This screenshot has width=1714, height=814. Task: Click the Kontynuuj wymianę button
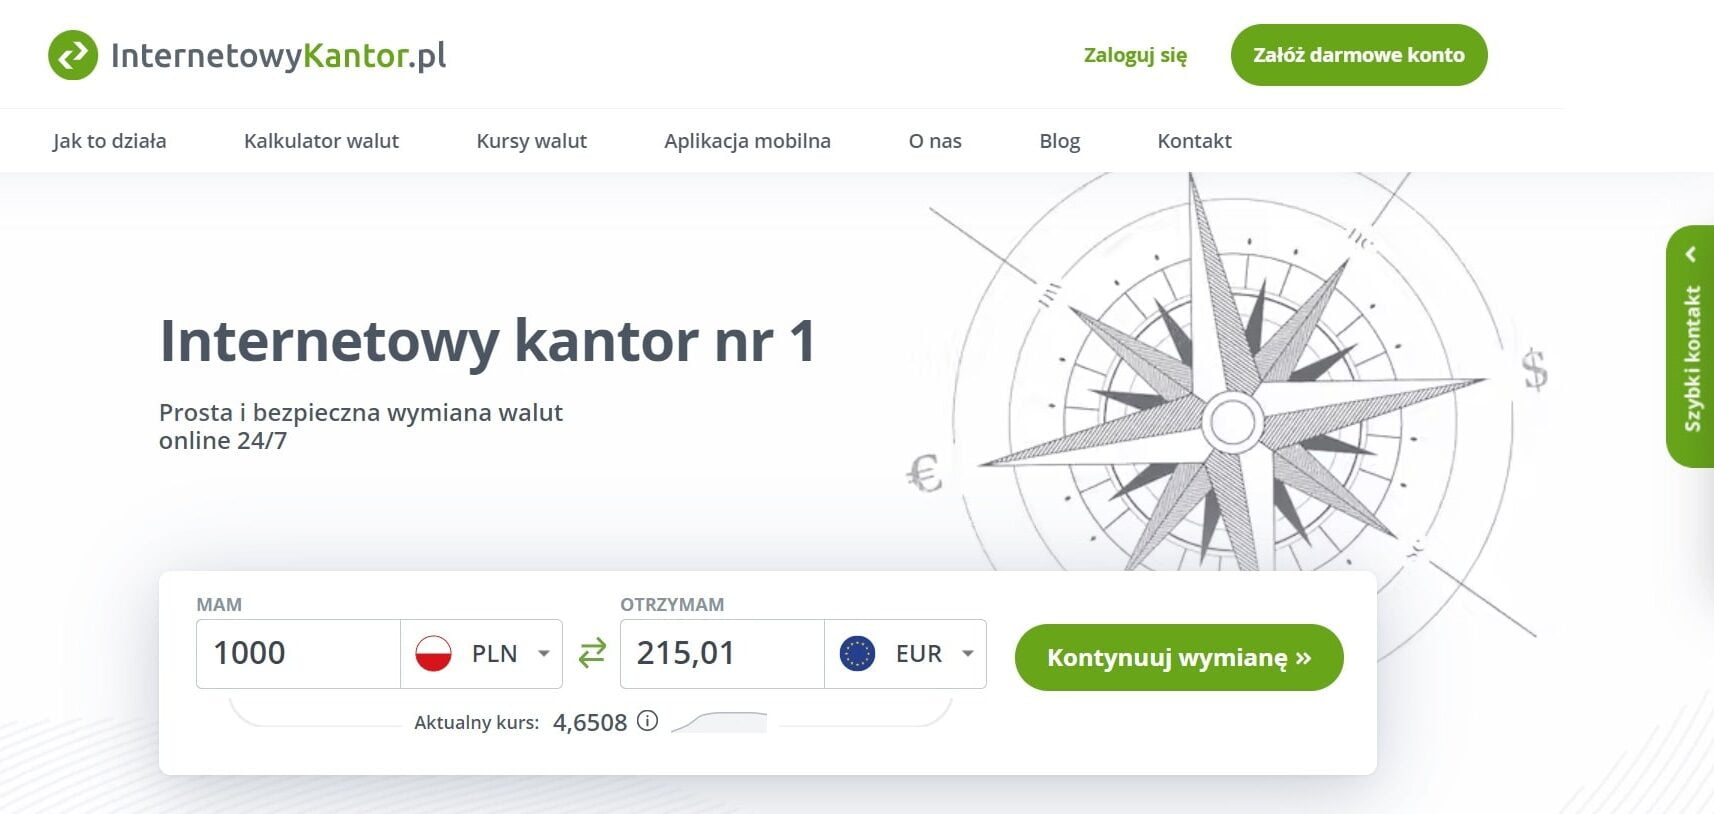pyautogui.click(x=1178, y=657)
